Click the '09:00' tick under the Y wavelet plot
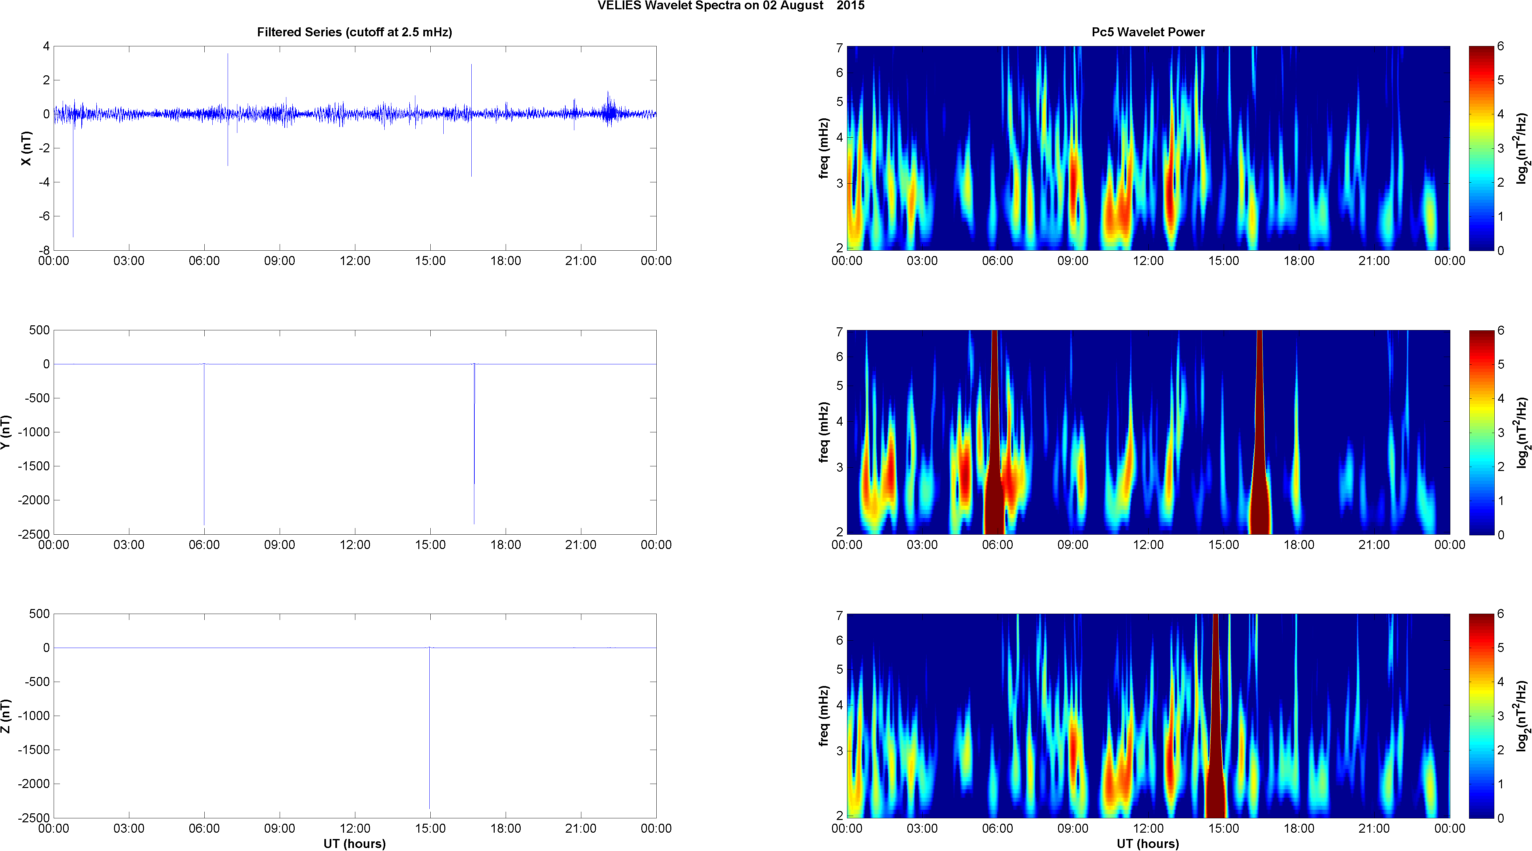This screenshot has width=1532, height=851. coord(1073,545)
